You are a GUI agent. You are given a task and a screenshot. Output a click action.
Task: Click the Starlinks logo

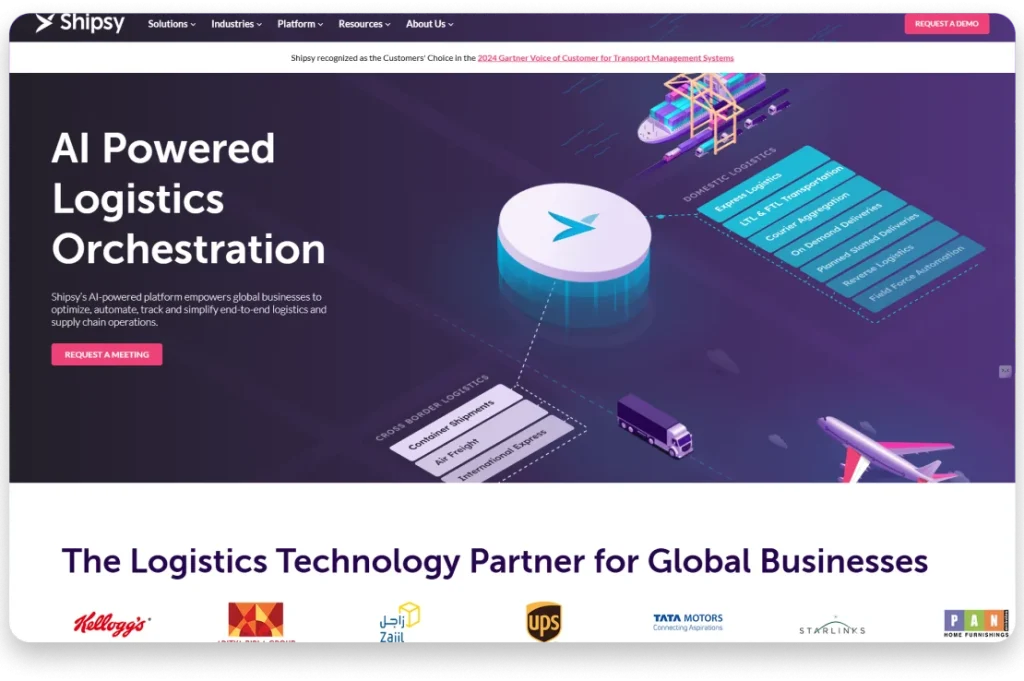point(832,626)
